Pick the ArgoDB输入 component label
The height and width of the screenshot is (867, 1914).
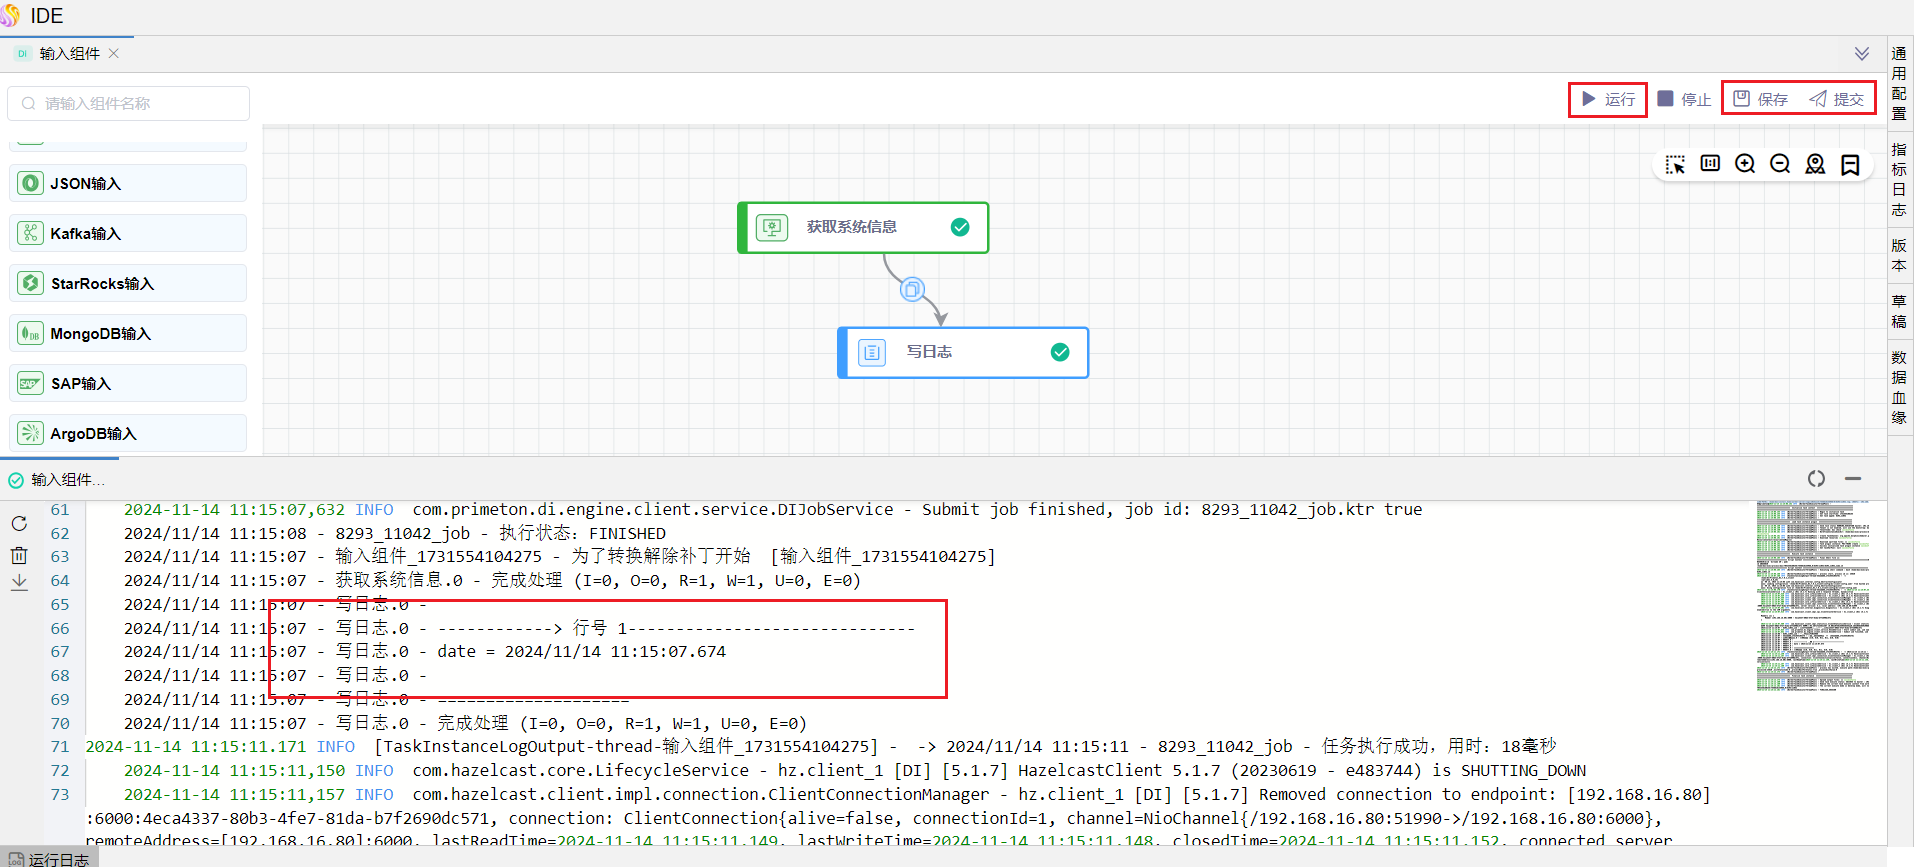click(x=94, y=434)
